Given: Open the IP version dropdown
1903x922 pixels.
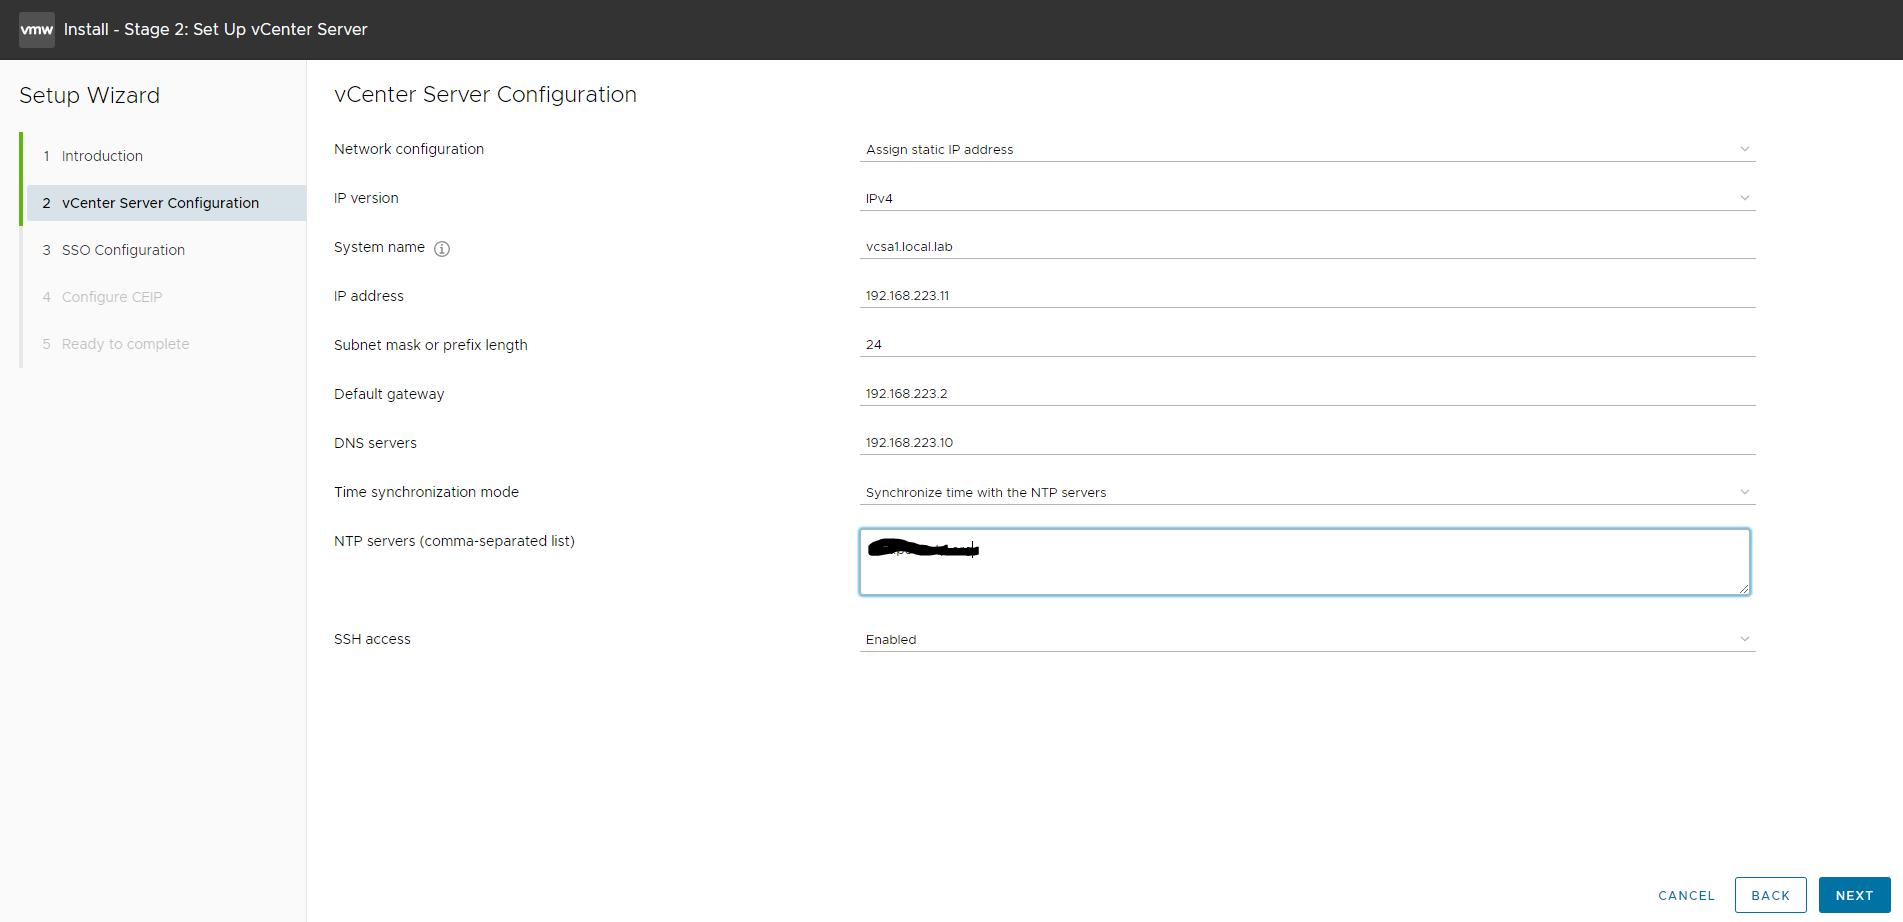Looking at the screenshot, I should [x=1307, y=198].
